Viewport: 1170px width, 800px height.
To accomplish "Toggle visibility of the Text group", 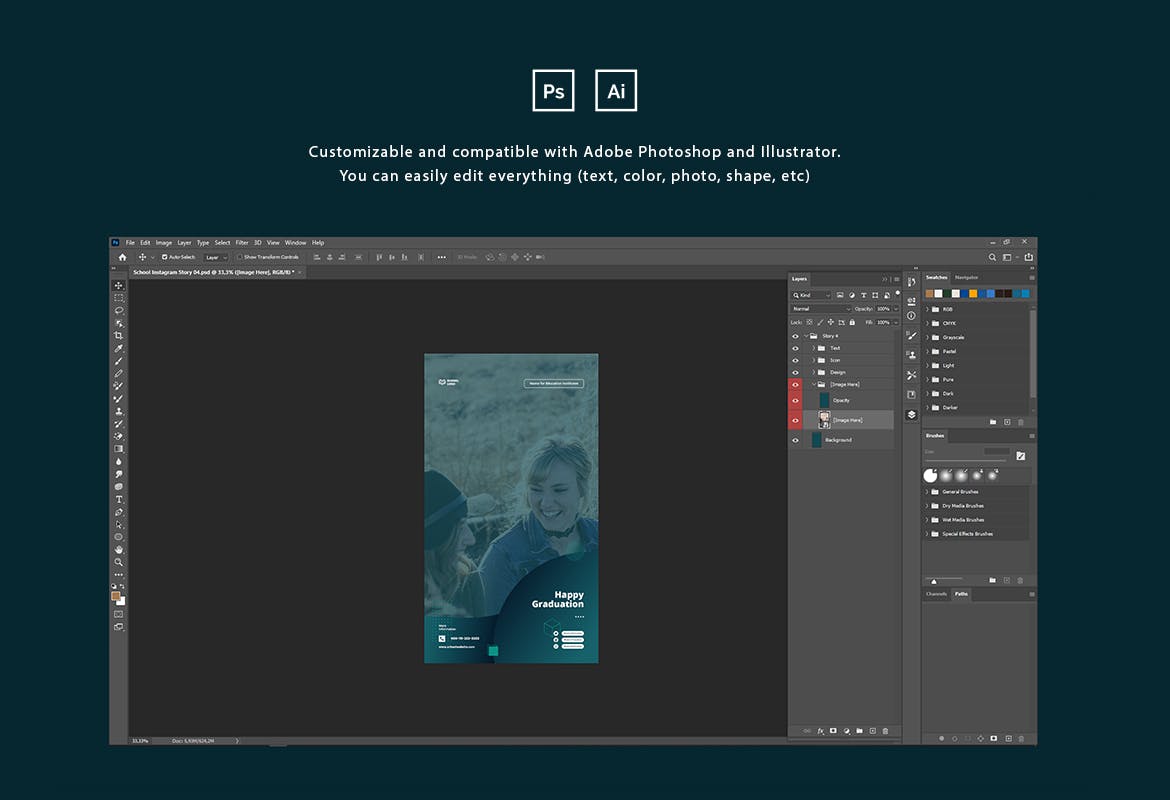I will [795, 348].
